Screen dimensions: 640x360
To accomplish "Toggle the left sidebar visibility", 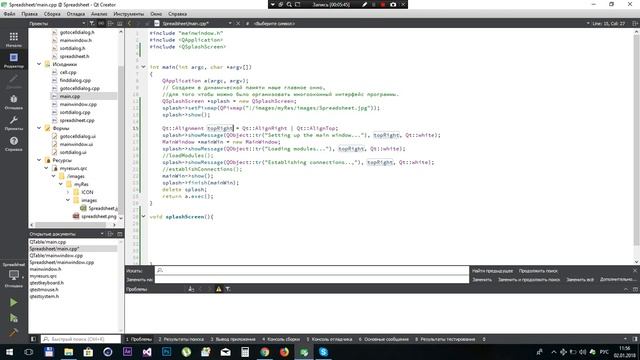I will (33, 339).
